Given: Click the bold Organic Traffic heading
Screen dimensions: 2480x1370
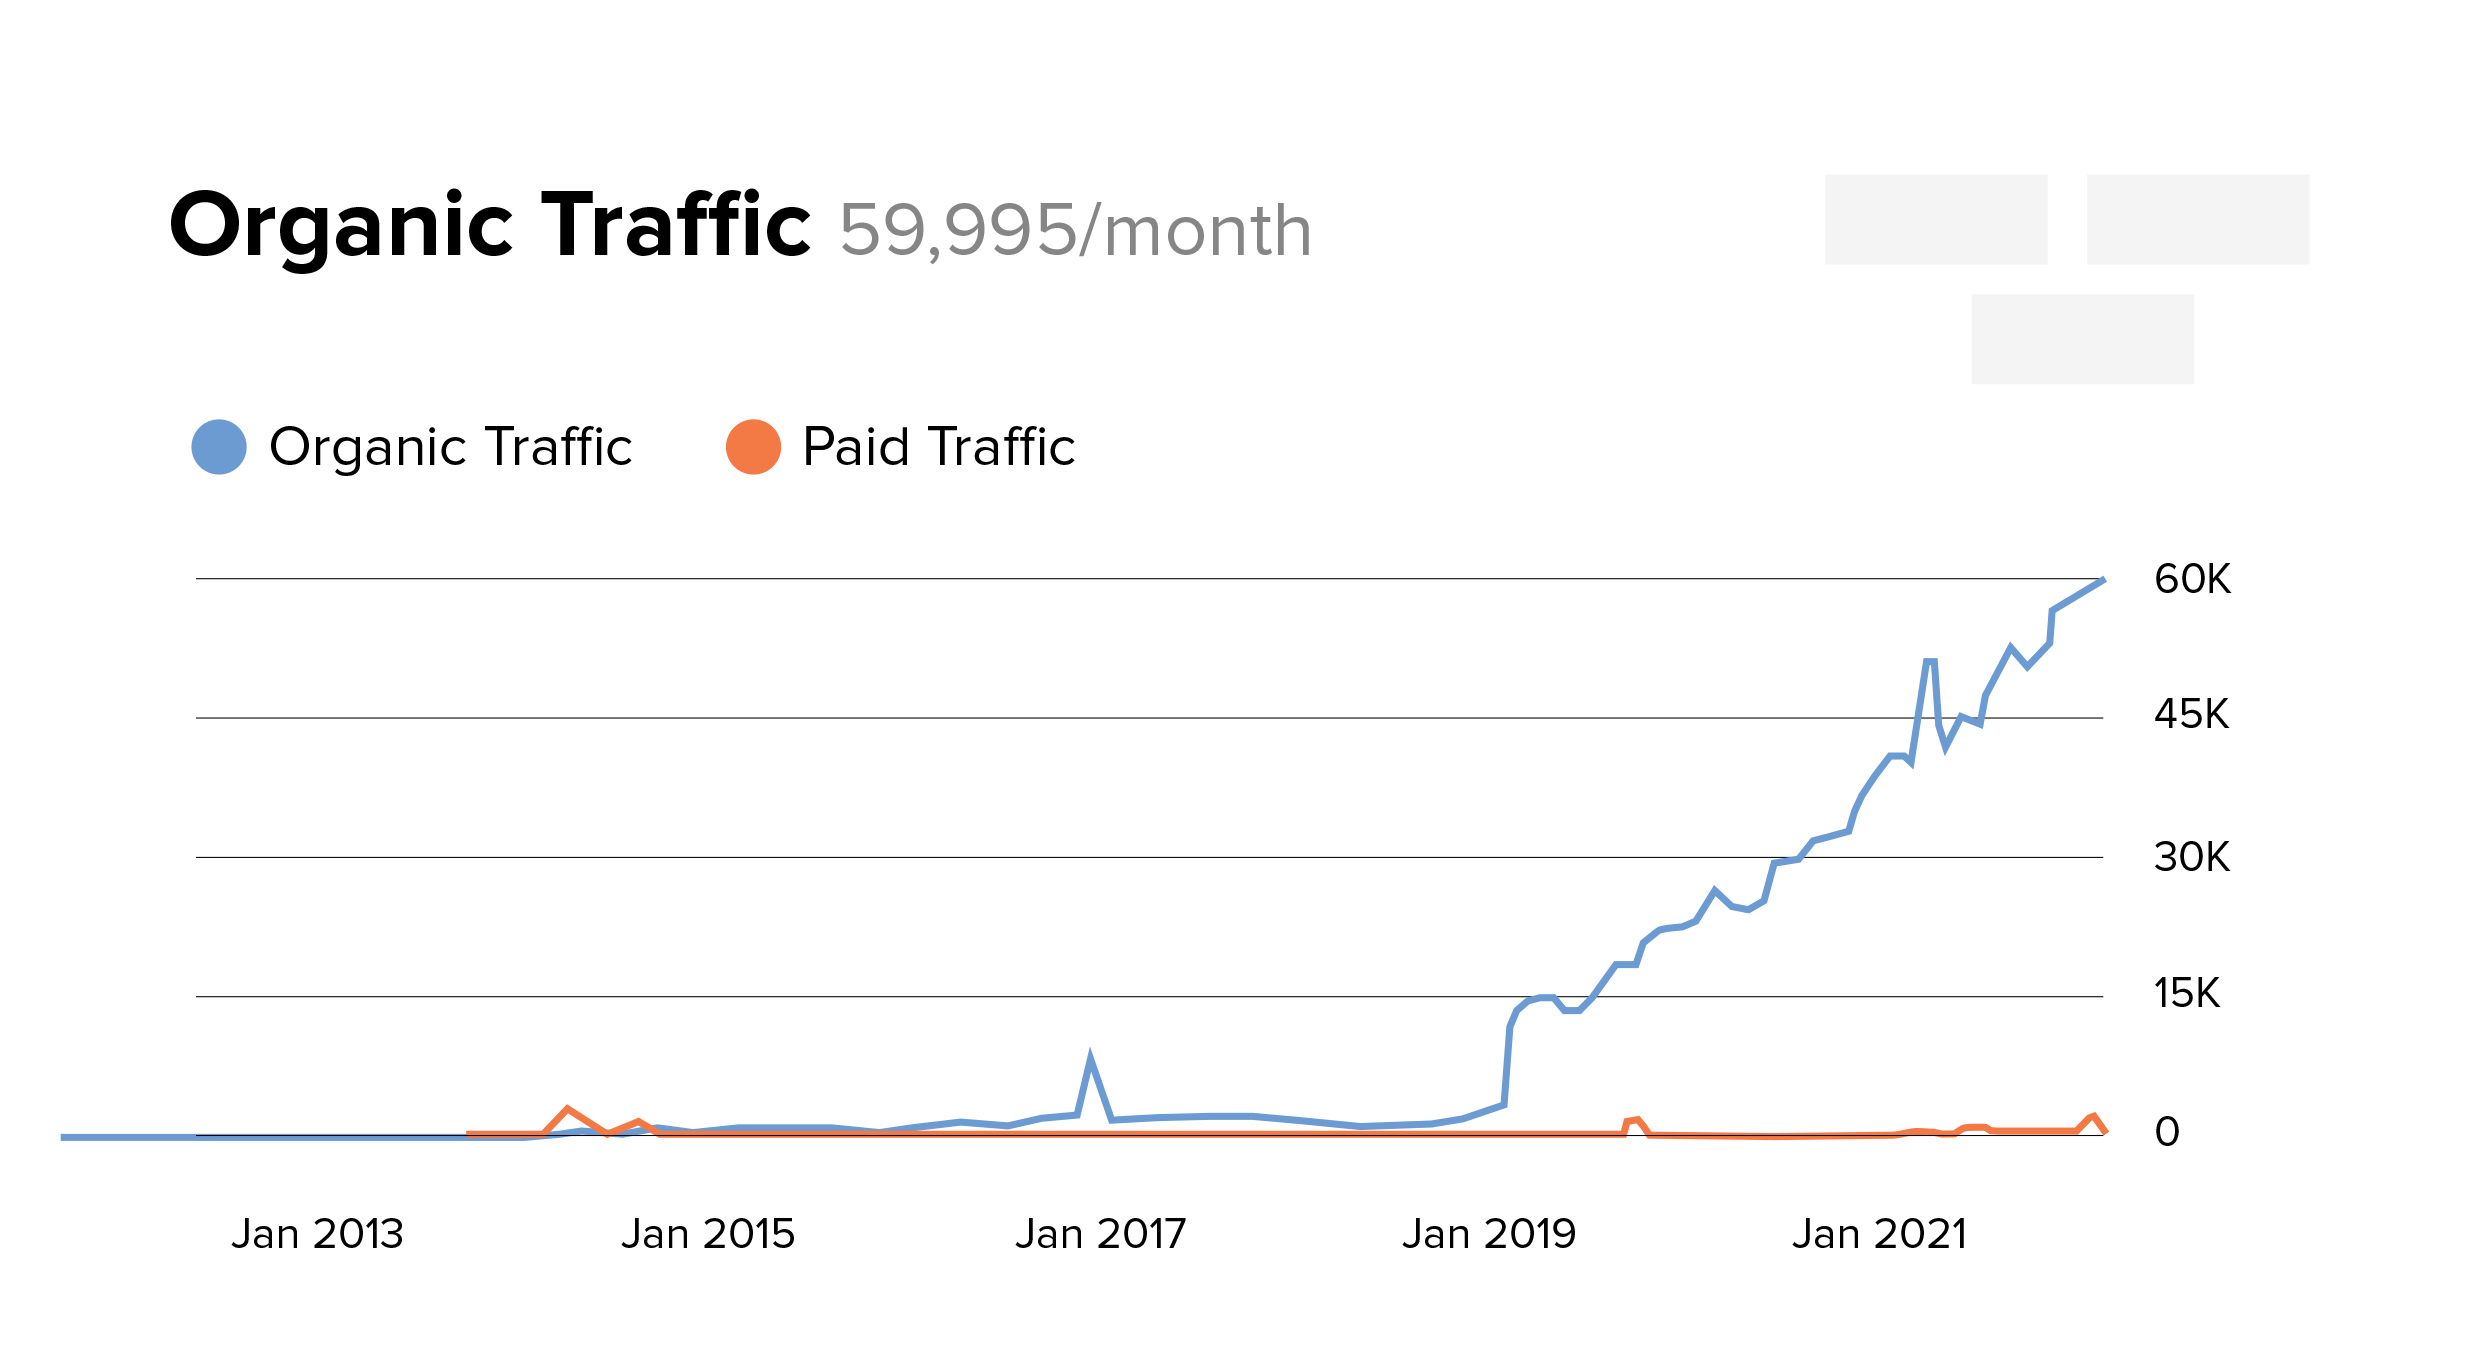Looking at the screenshot, I should pos(490,227).
